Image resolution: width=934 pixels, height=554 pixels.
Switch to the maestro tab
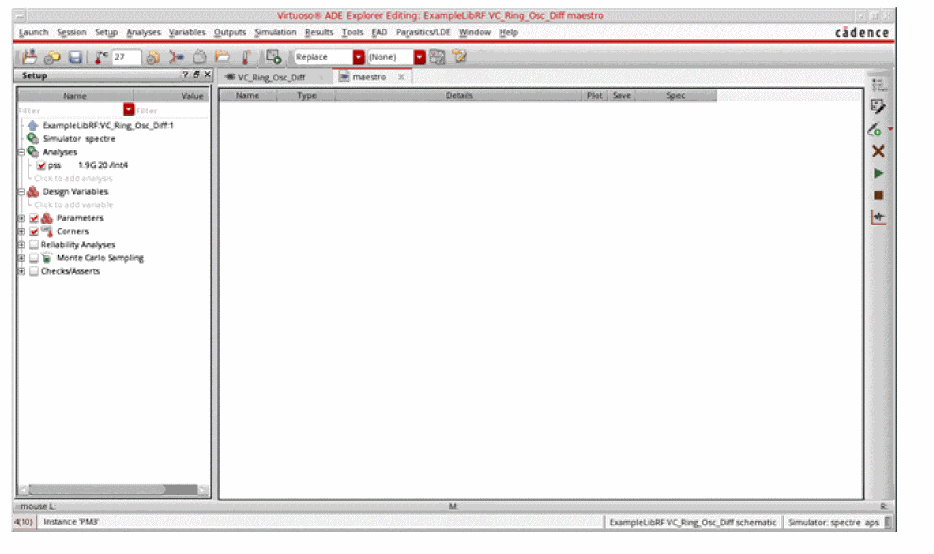pos(369,77)
